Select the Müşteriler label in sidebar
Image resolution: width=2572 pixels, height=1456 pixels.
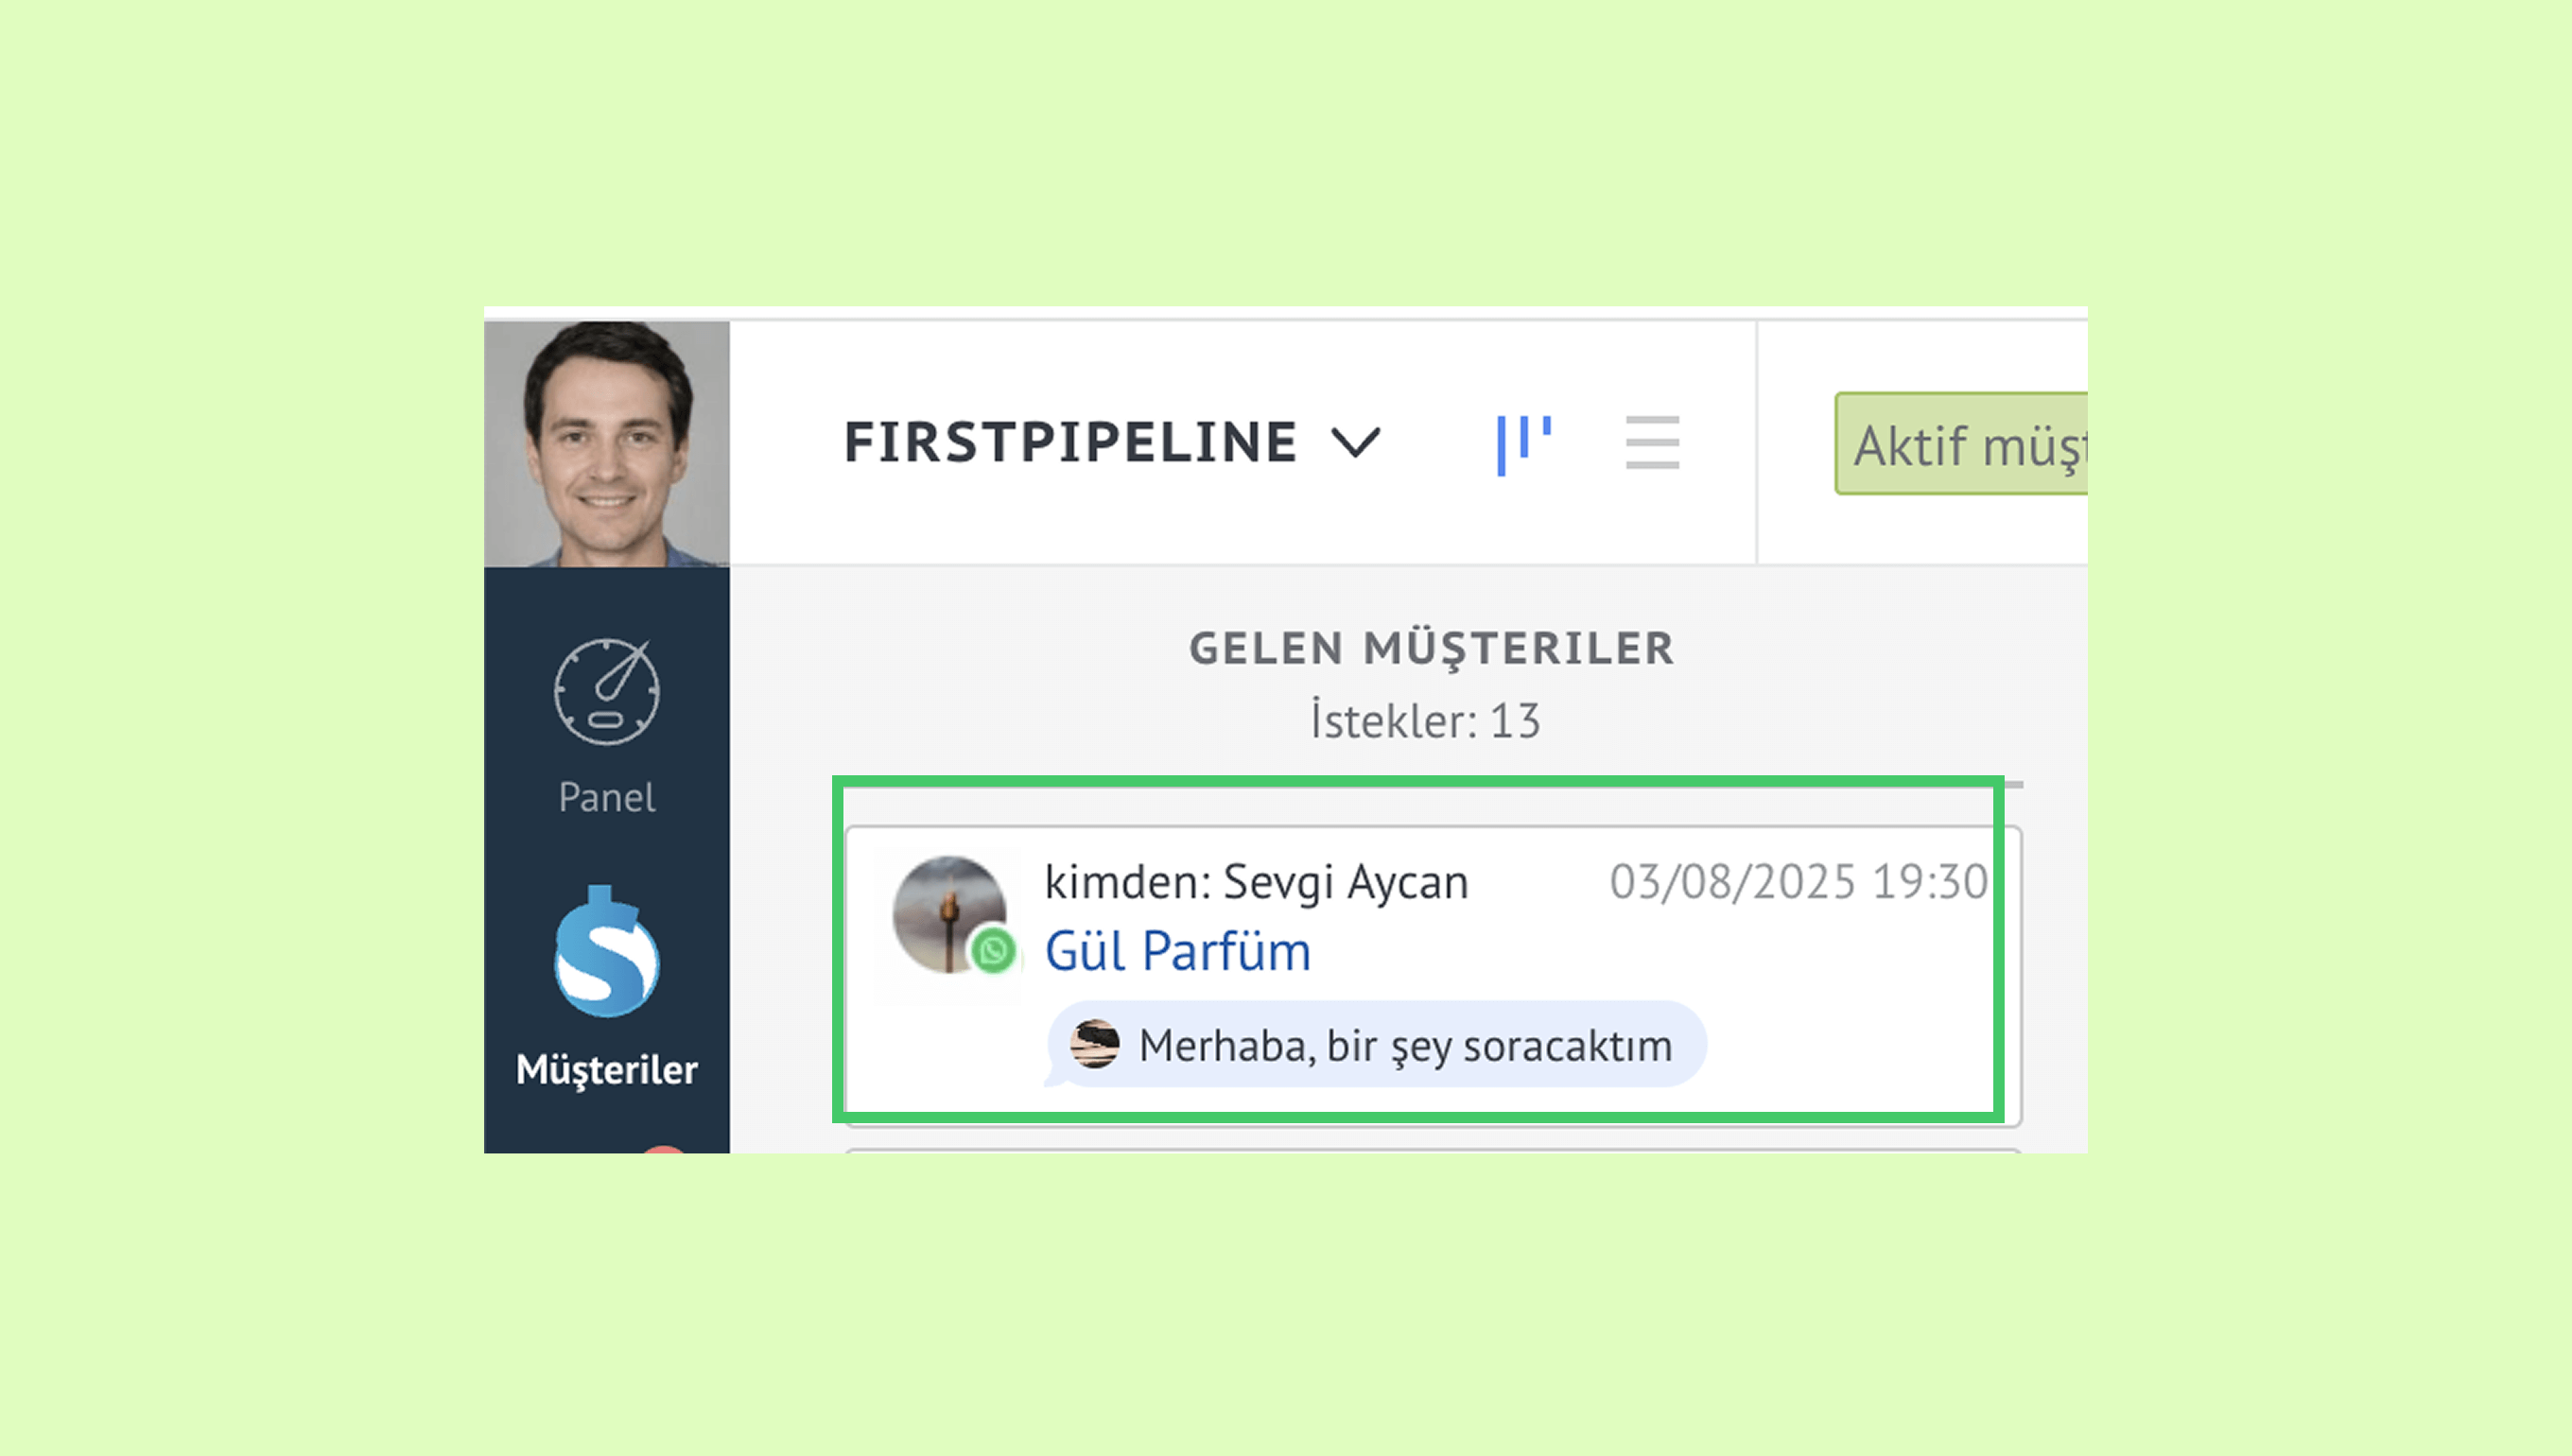pos(607,1070)
